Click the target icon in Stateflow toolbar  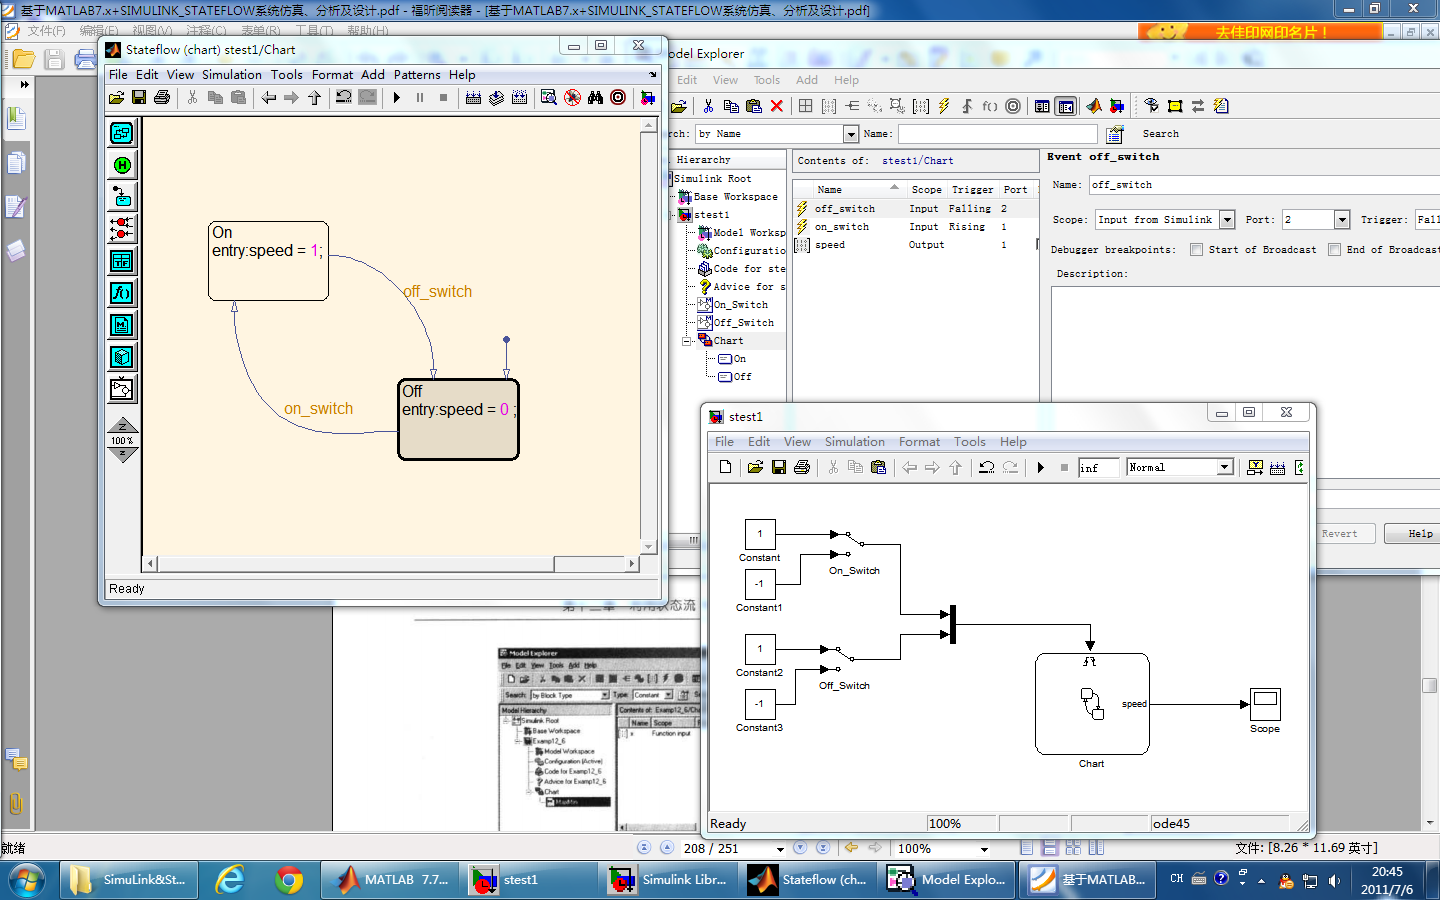pos(618,98)
